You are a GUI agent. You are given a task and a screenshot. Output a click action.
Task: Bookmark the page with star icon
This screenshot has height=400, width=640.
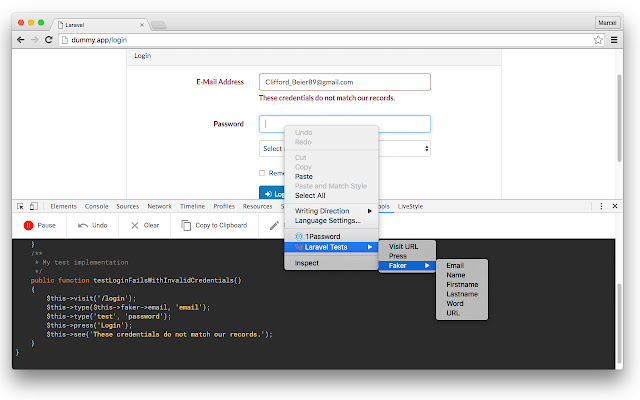598,40
